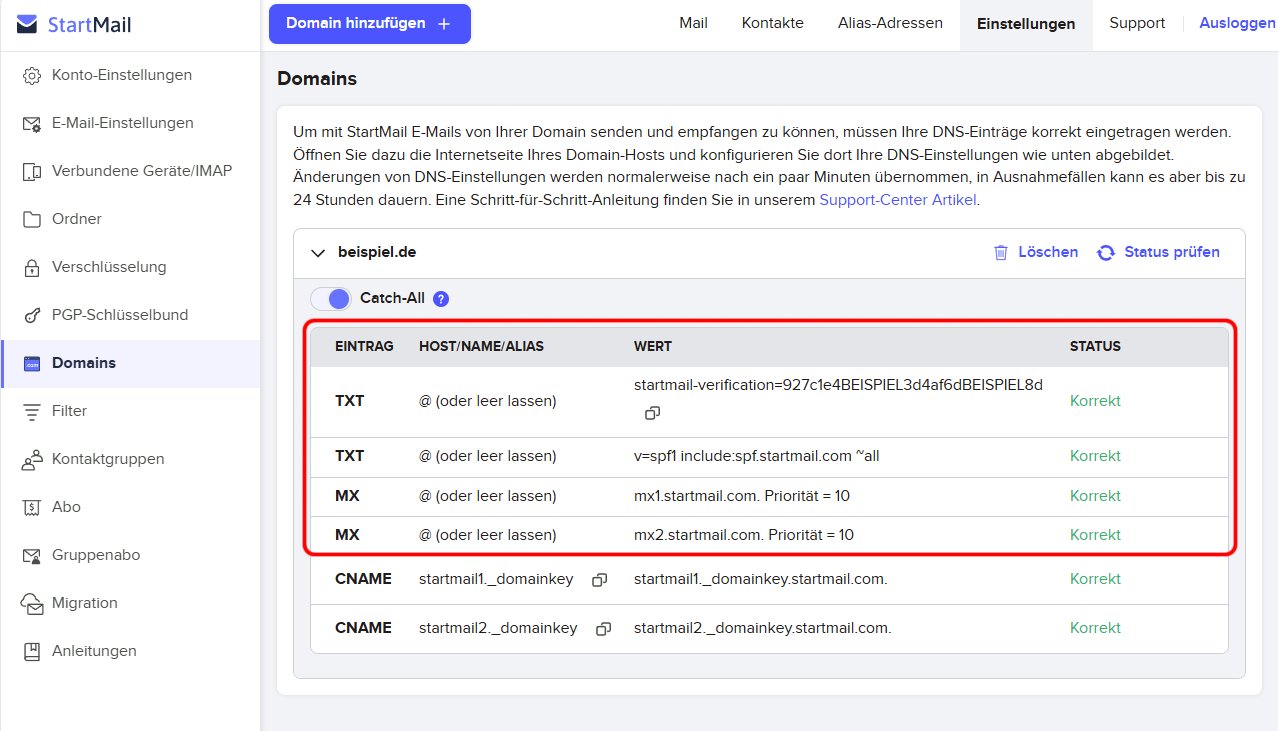Image resolution: width=1279 pixels, height=731 pixels.
Task: Click the Konto-Einstellungen gear icon
Action: [x=32, y=75]
